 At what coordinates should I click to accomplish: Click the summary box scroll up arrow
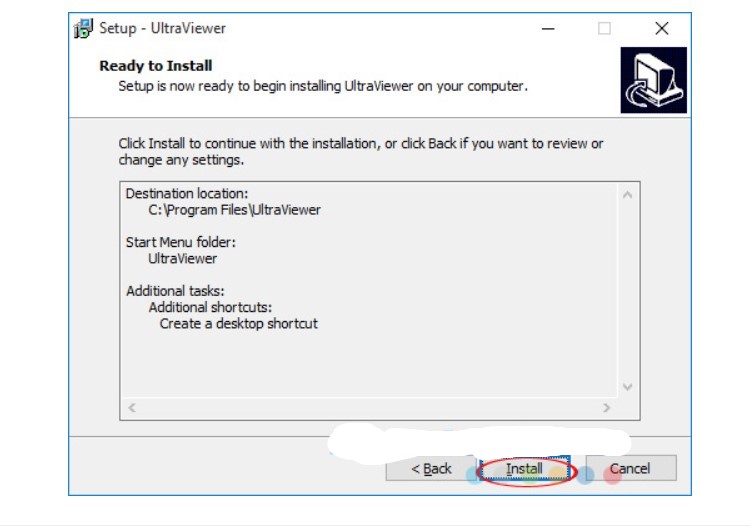coord(628,194)
